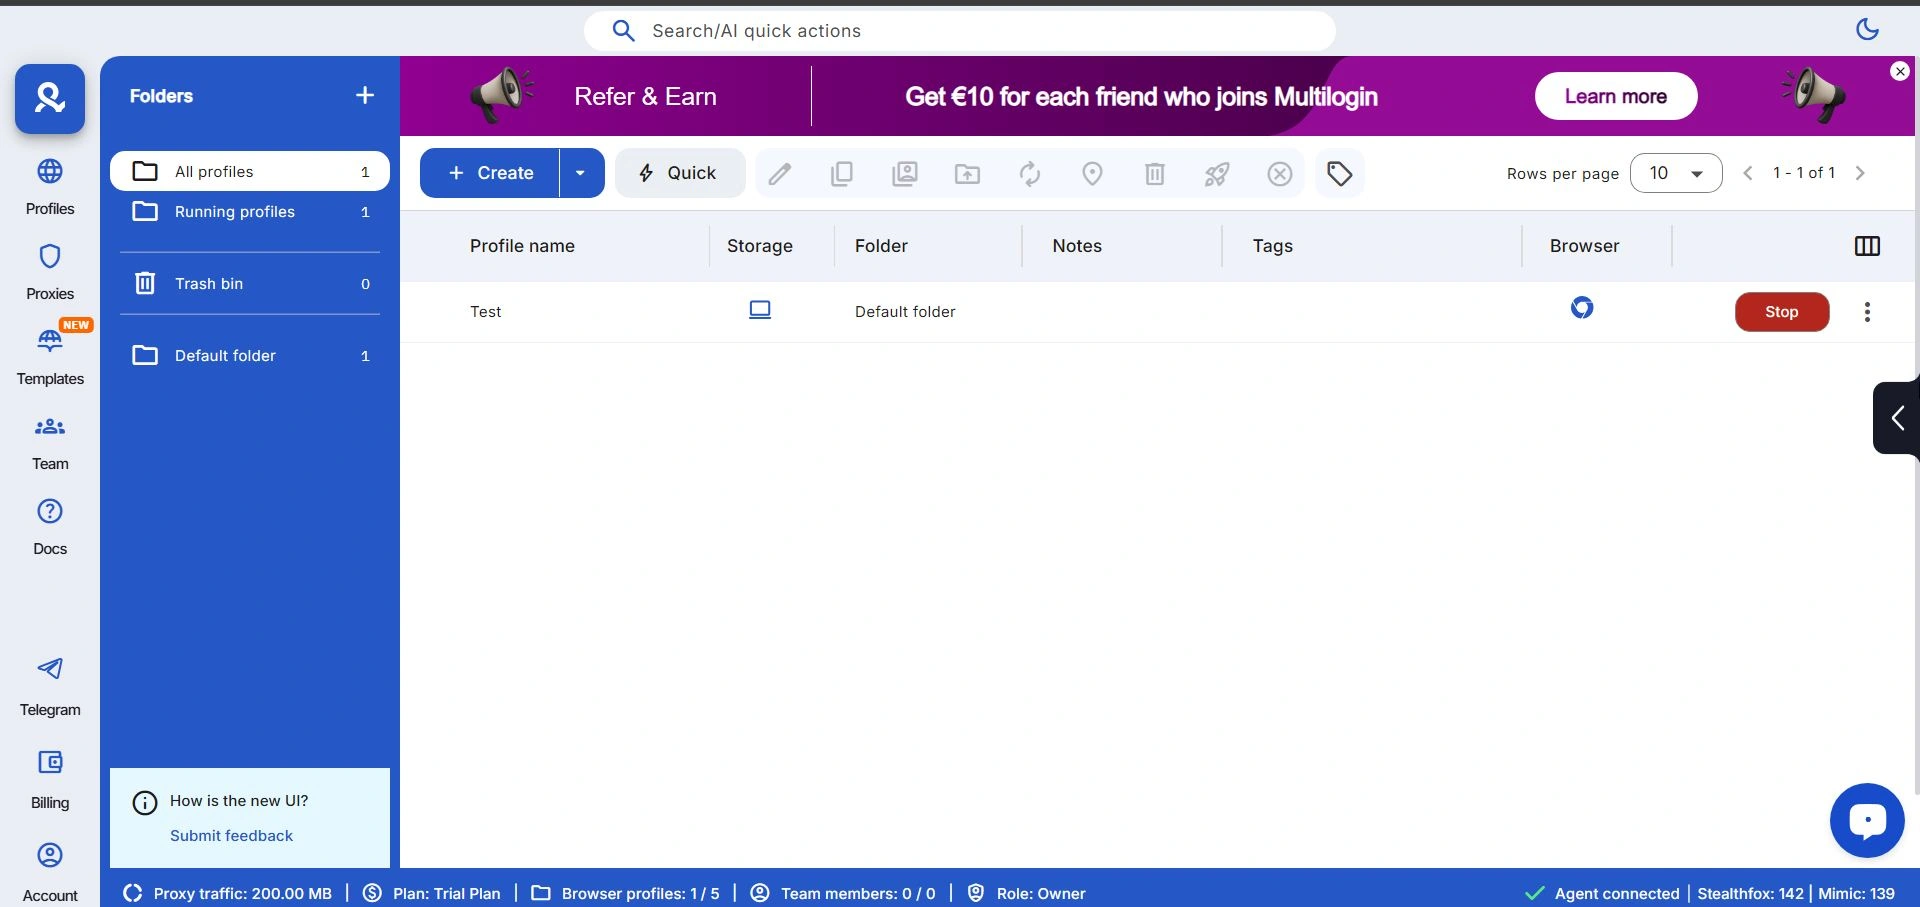Click the clone profile icon in toolbar
This screenshot has height=907, width=1920.
coord(842,174)
